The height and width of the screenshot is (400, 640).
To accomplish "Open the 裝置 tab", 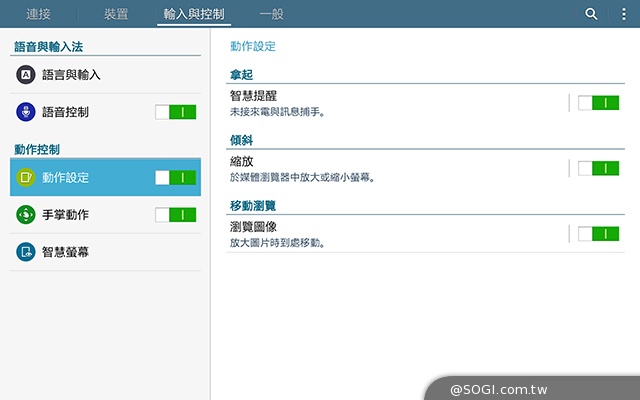I will tap(116, 14).
